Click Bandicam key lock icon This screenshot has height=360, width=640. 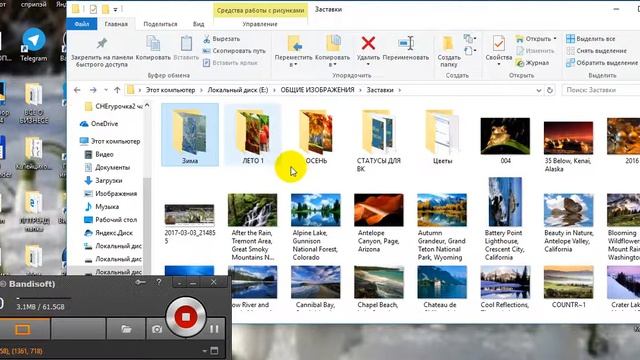coord(140,282)
